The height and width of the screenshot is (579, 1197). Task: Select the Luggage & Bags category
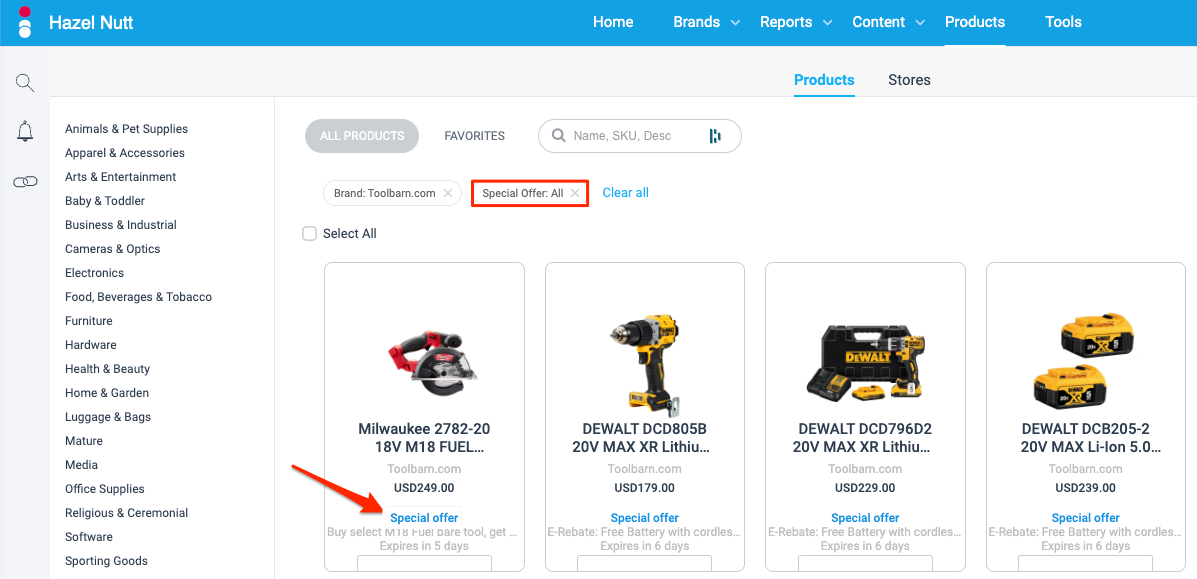tap(108, 417)
